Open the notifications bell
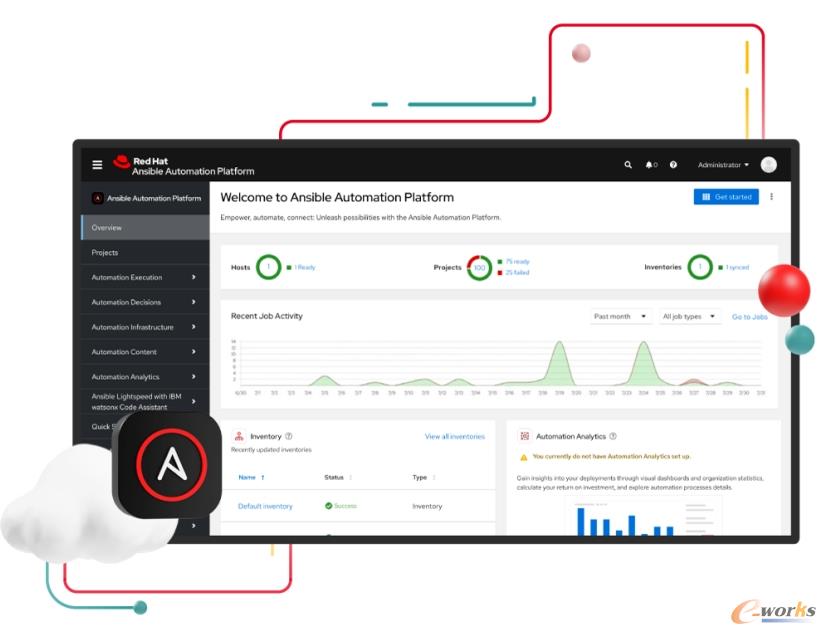Screen dimensions: 826x634 [x=649, y=165]
